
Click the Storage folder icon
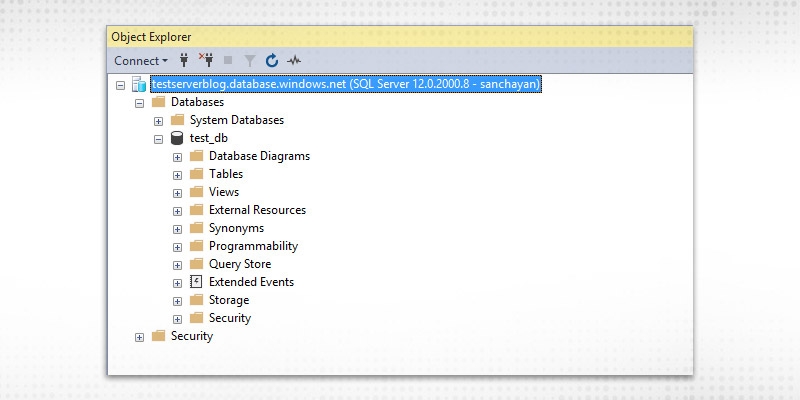click(196, 300)
